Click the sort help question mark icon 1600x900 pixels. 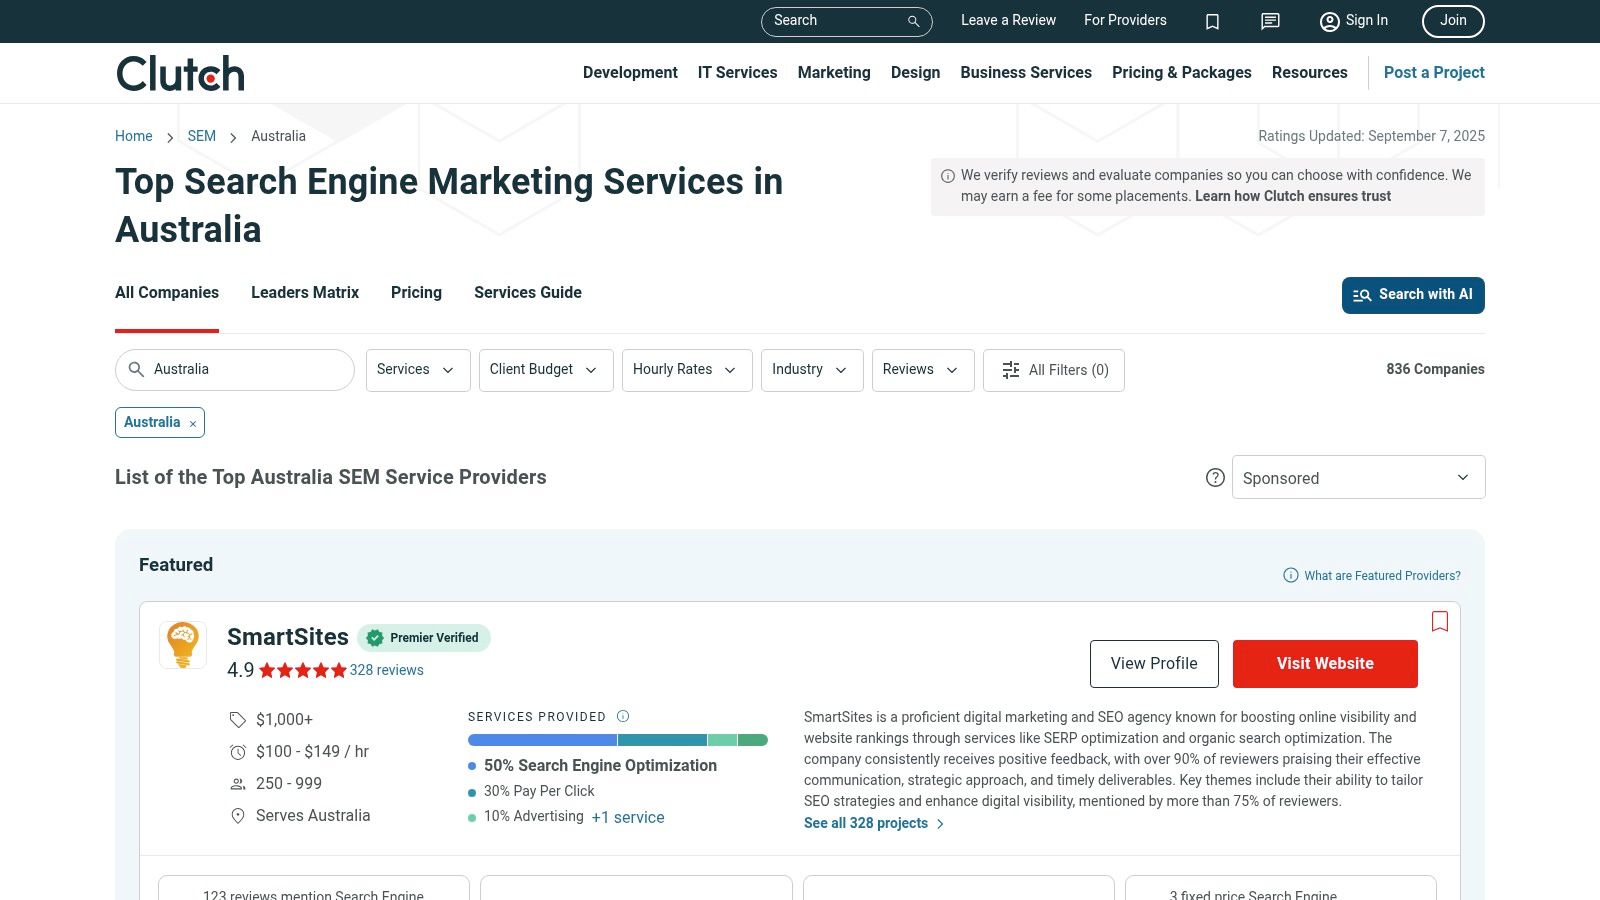coord(1215,478)
